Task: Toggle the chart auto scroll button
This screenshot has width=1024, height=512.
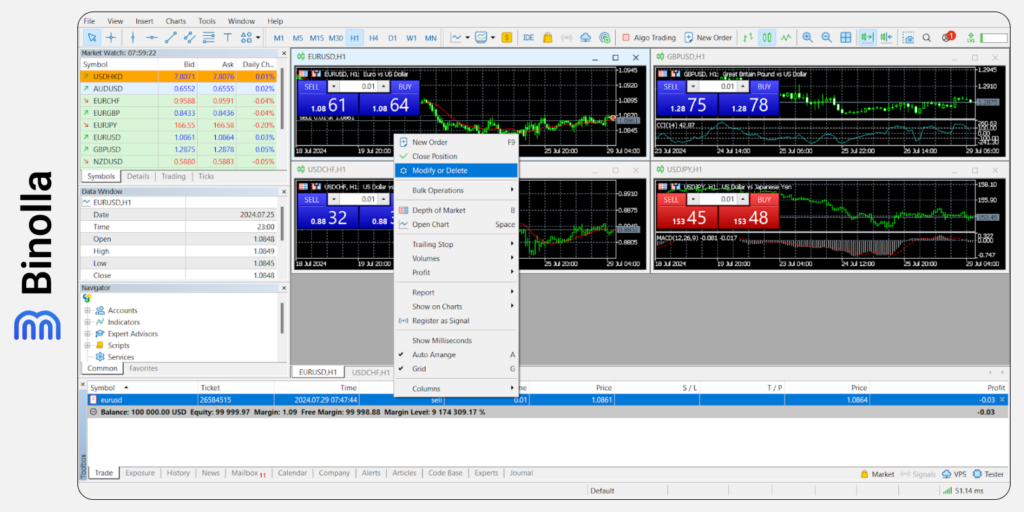Action: click(x=868, y=37)
